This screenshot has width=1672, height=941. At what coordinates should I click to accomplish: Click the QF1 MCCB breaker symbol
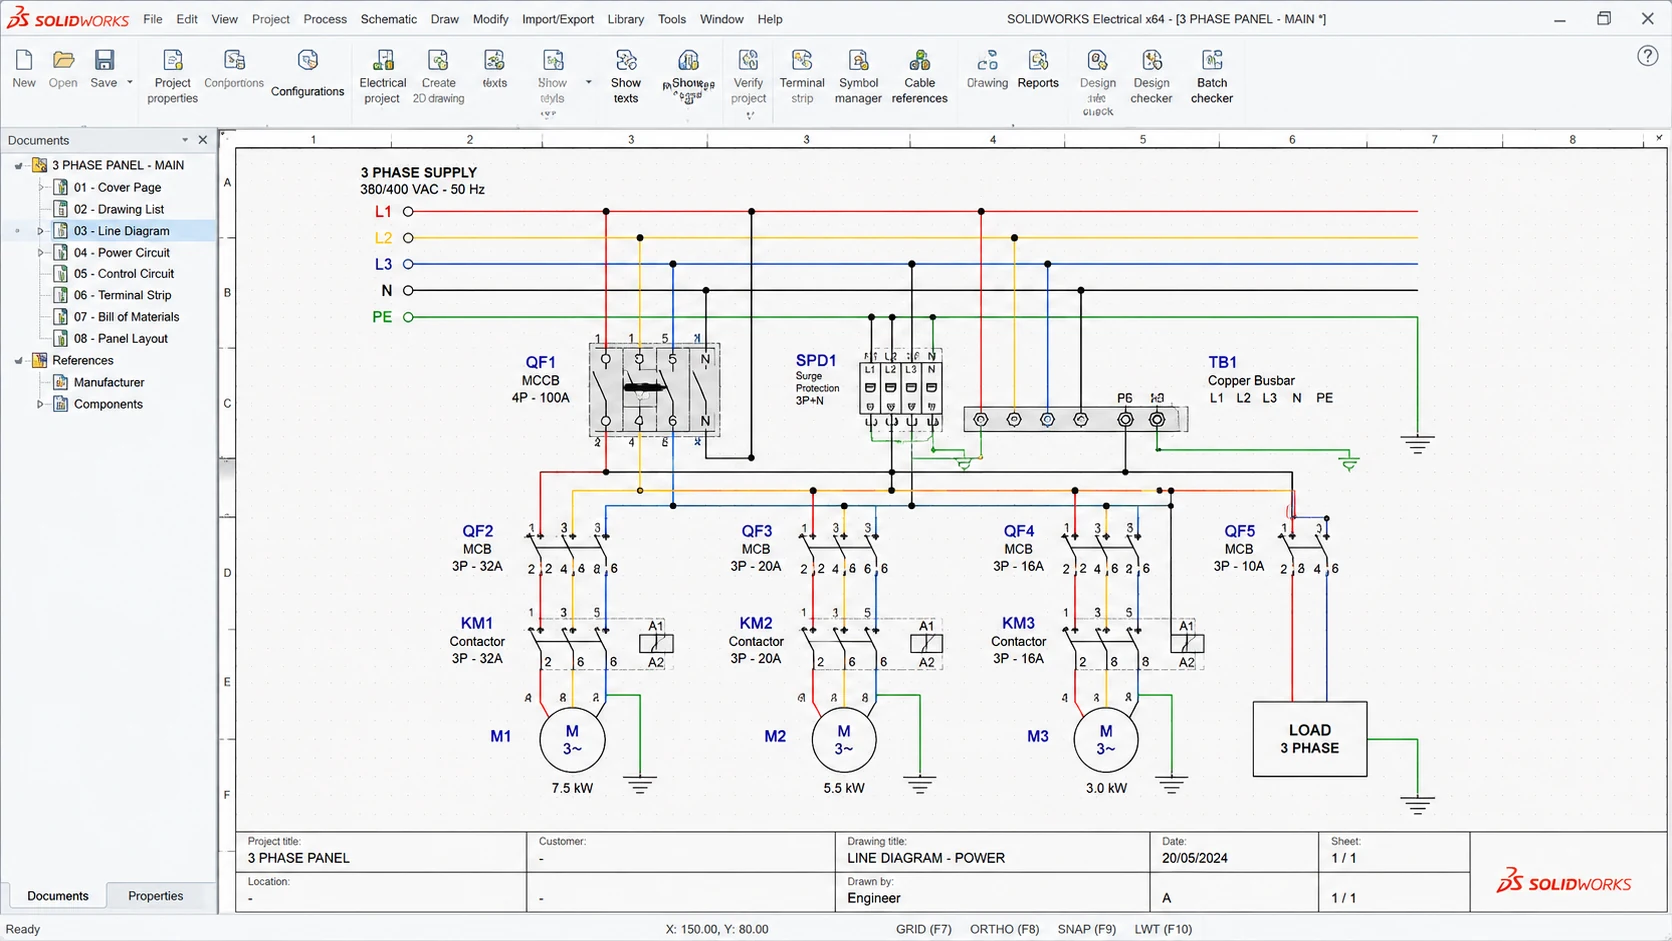click(654, 390)
